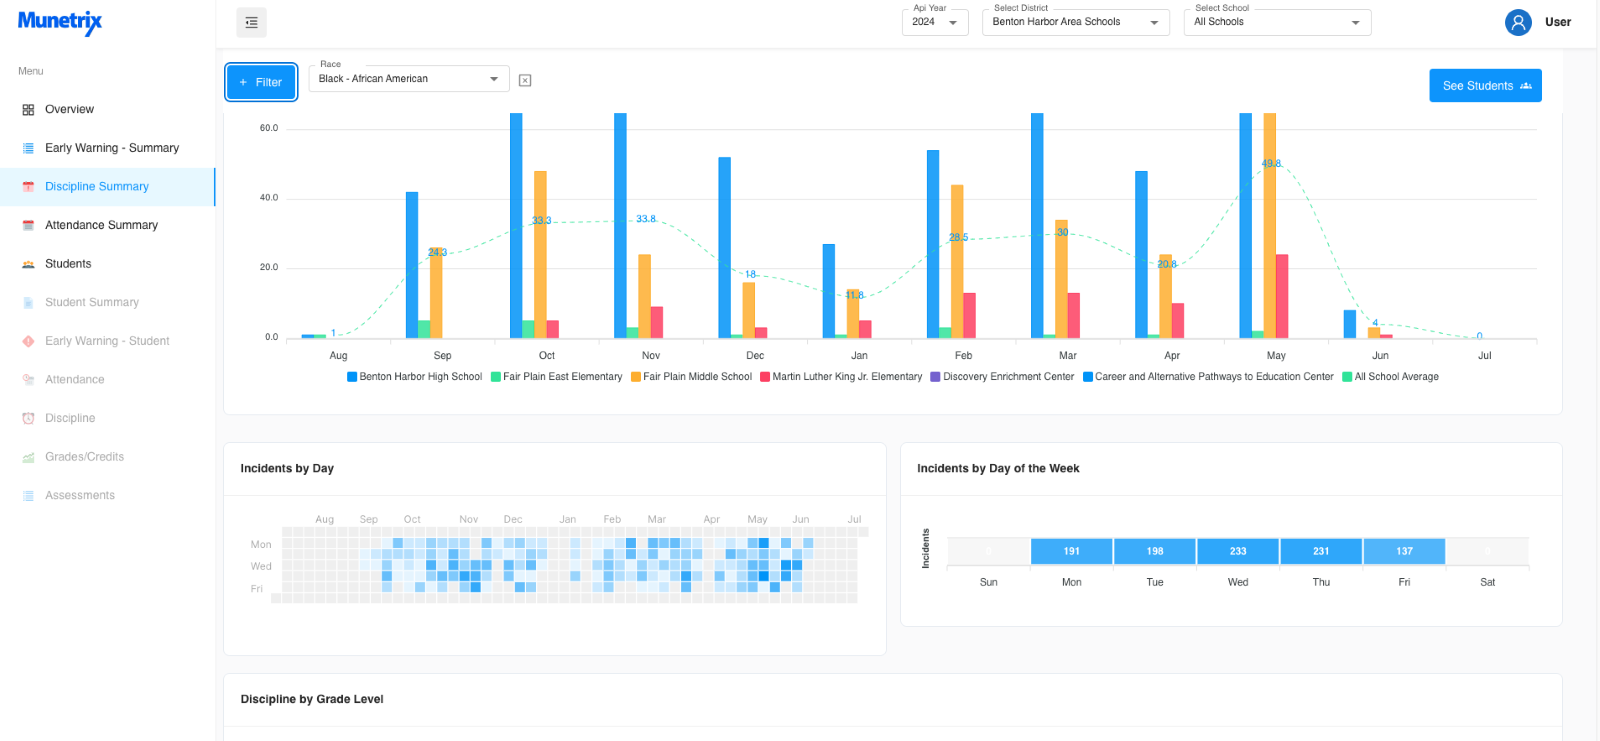
Task: Click the Student Summary document icon
Action: [x=28, y=303]
